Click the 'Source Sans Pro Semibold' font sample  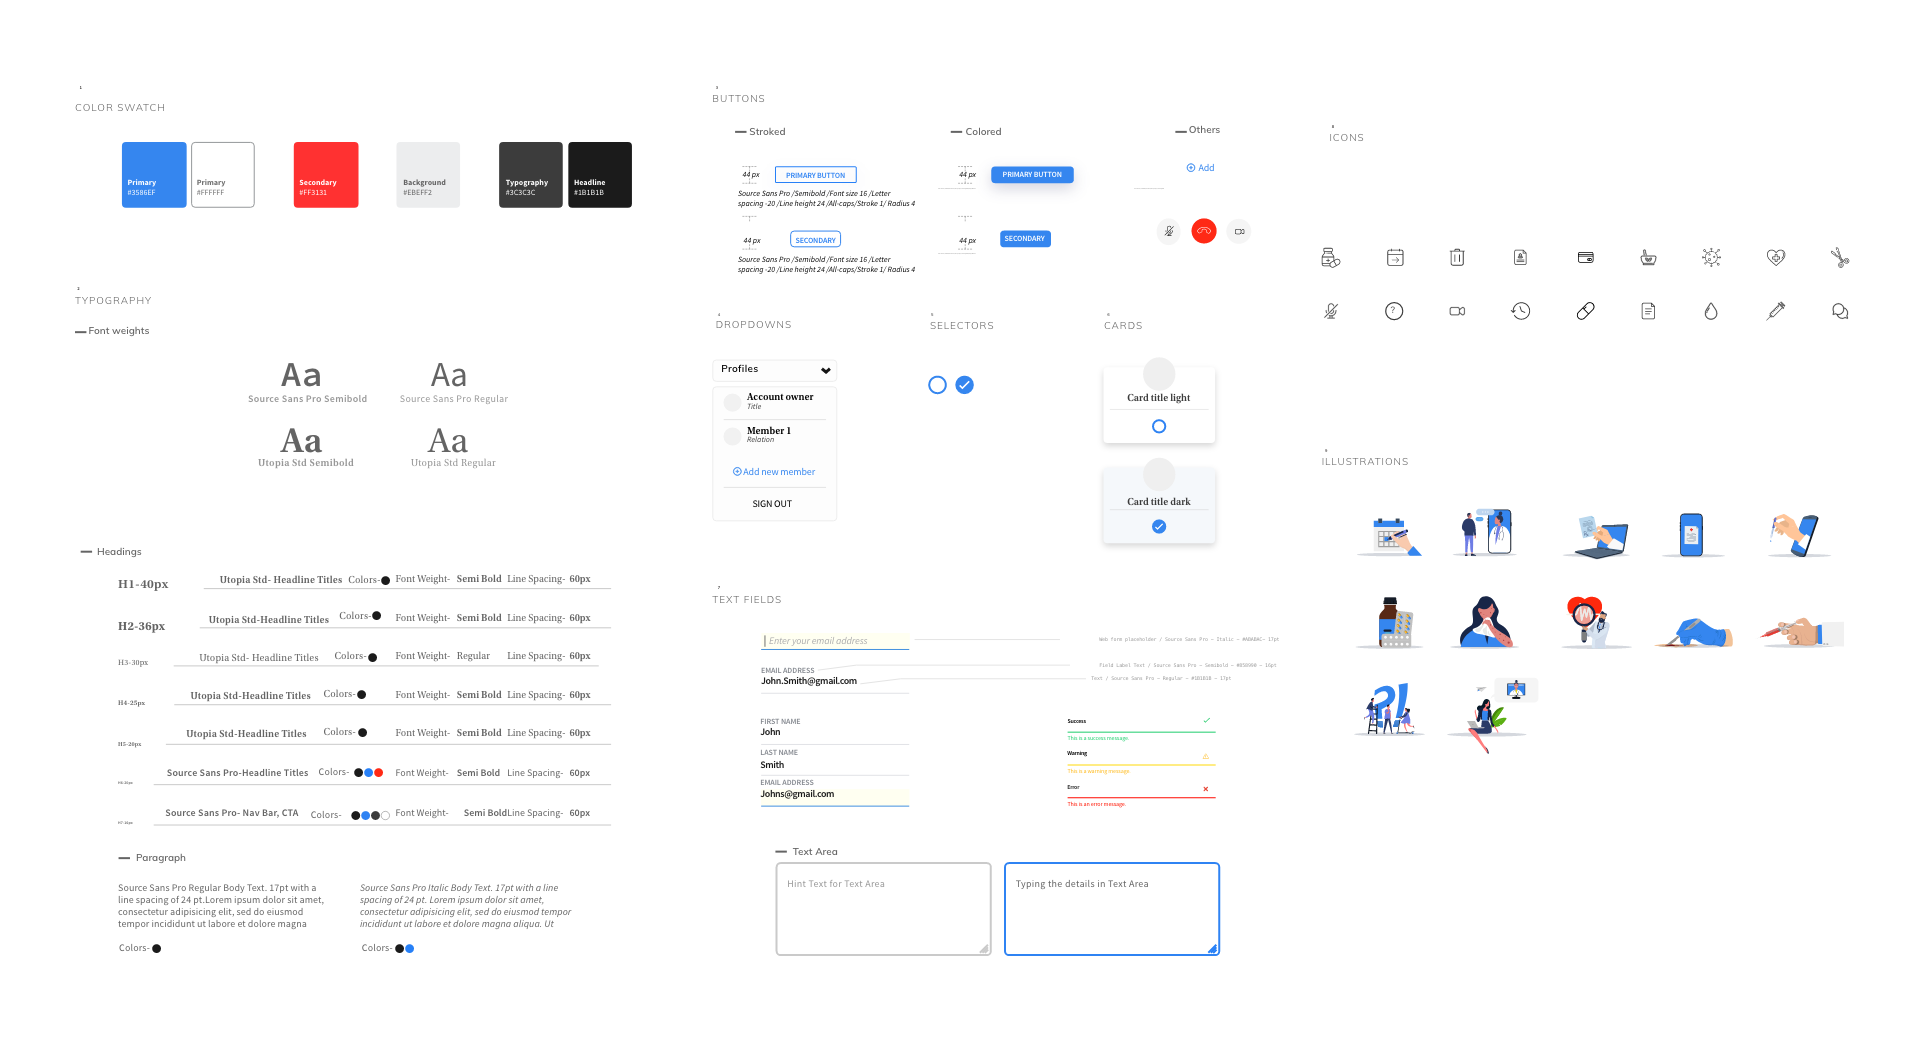[307, 383]
